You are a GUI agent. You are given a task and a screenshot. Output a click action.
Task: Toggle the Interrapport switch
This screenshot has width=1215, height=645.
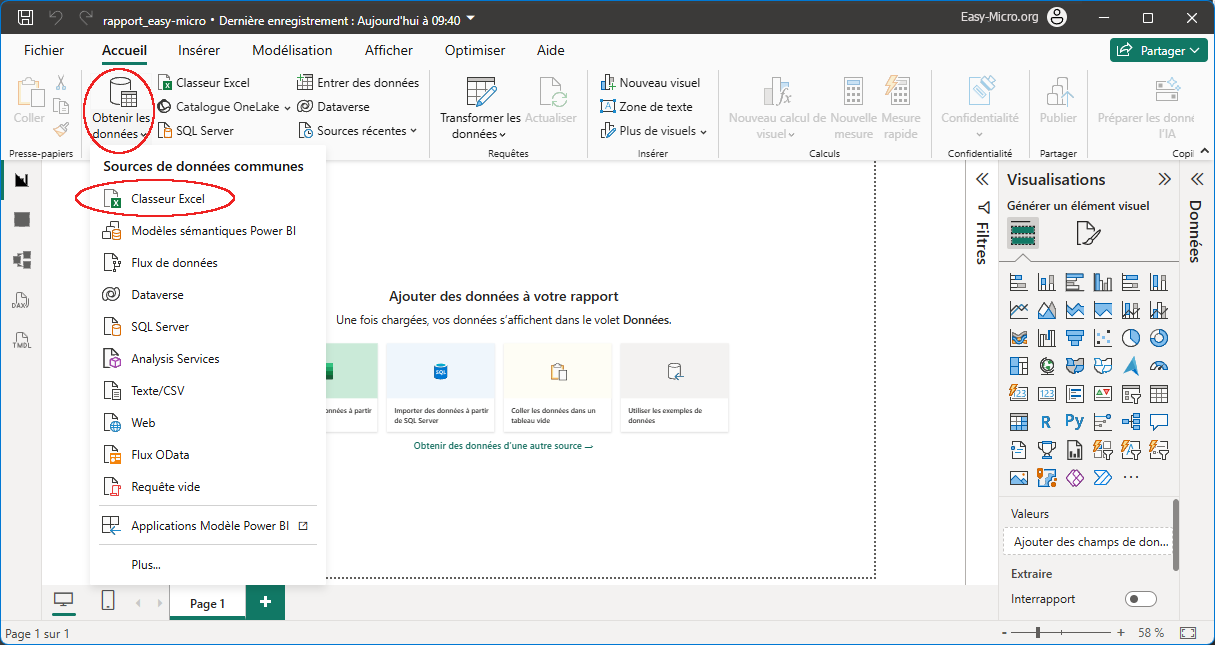pyautogui.click(x=1140, y=599)
